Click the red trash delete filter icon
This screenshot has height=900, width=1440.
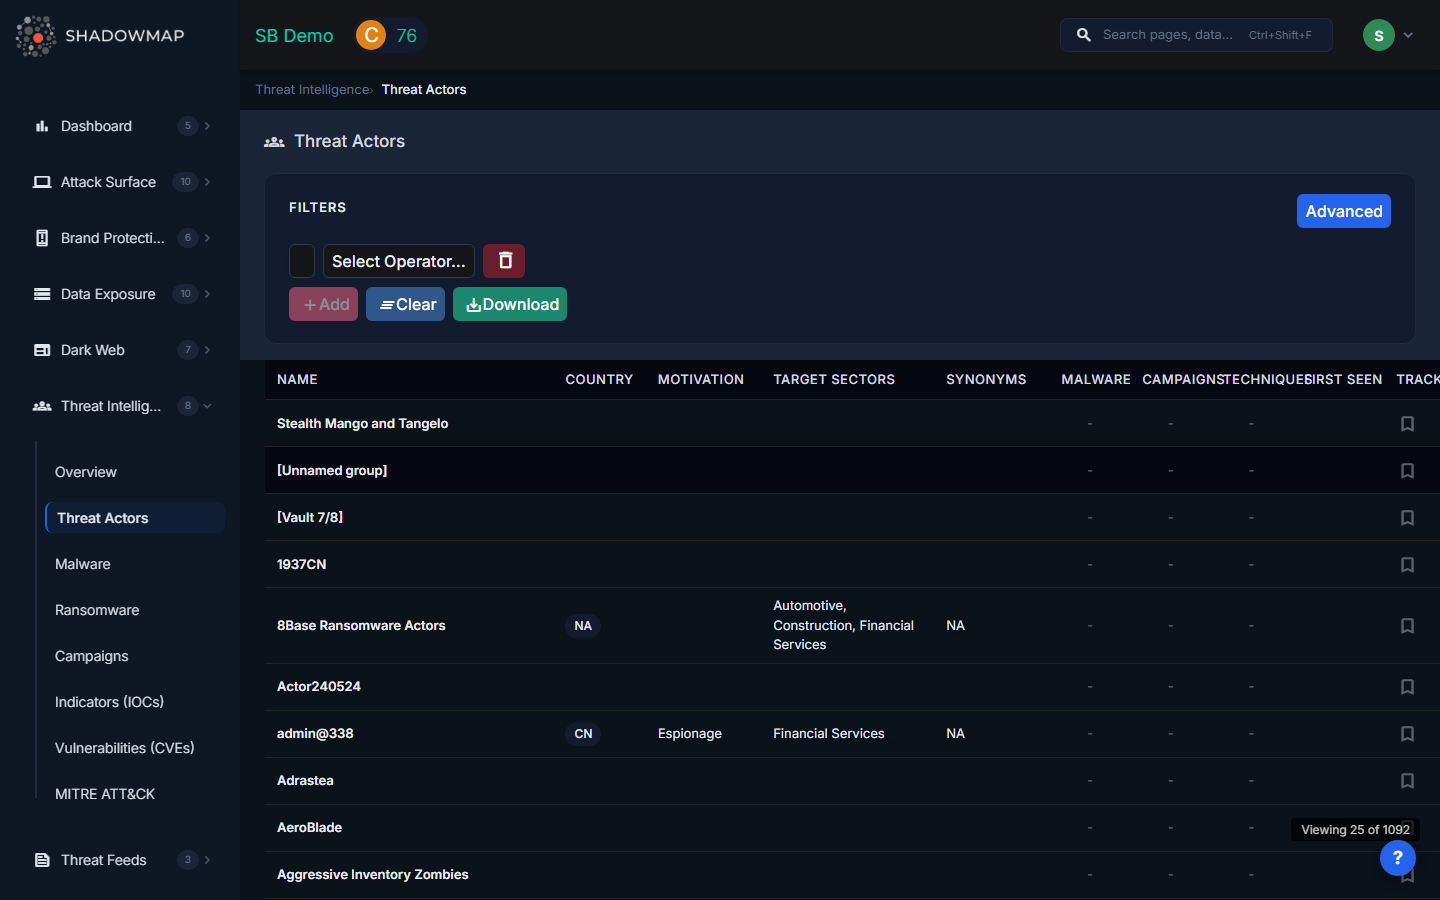click(x=504, y=261)
